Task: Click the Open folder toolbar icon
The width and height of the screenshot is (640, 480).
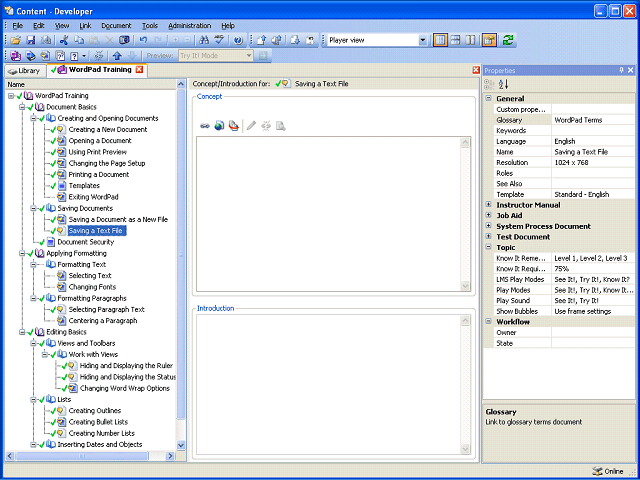Action: tap(16, 40)
